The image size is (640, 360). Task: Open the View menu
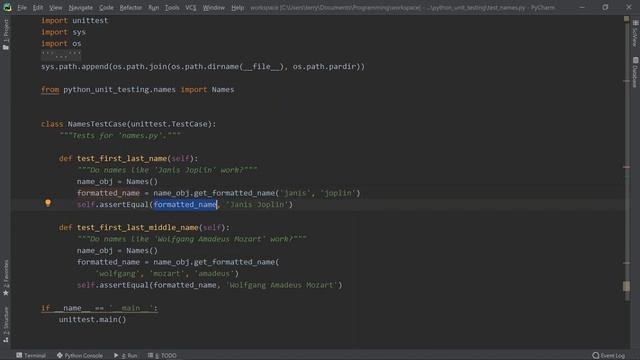pos(56,7)
